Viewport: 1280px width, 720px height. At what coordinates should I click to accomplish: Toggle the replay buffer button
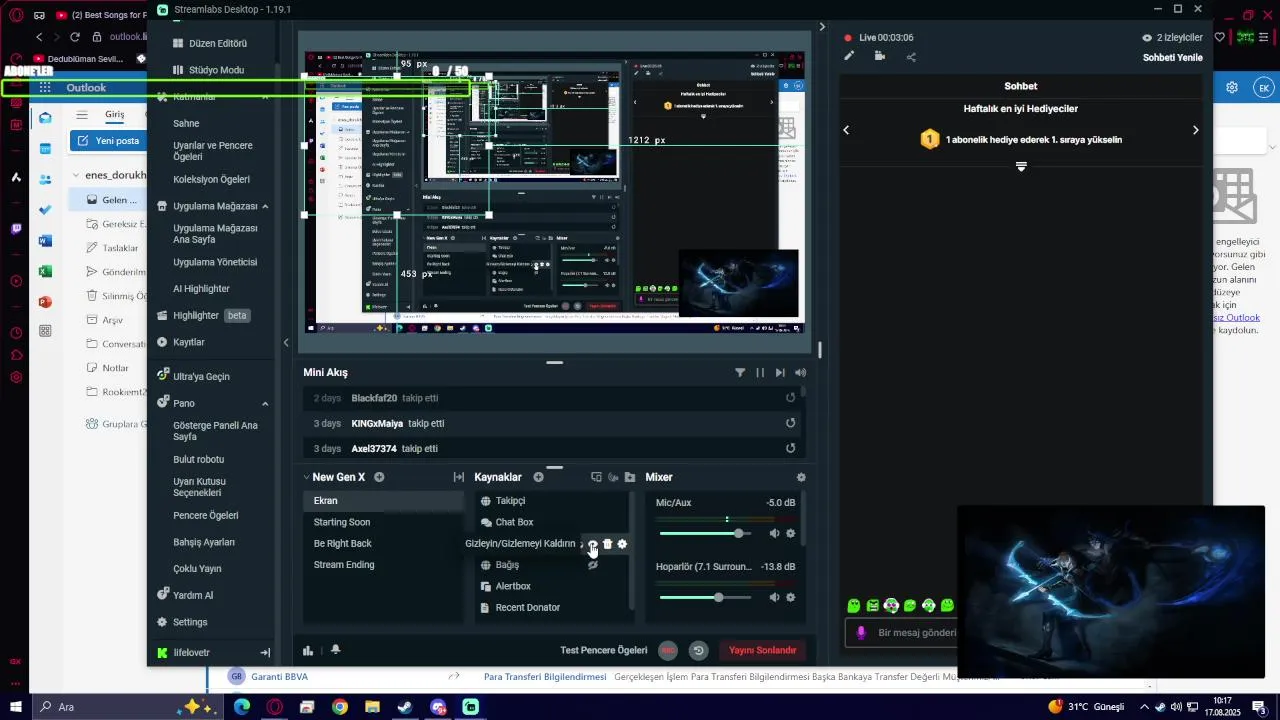point(698,650)
